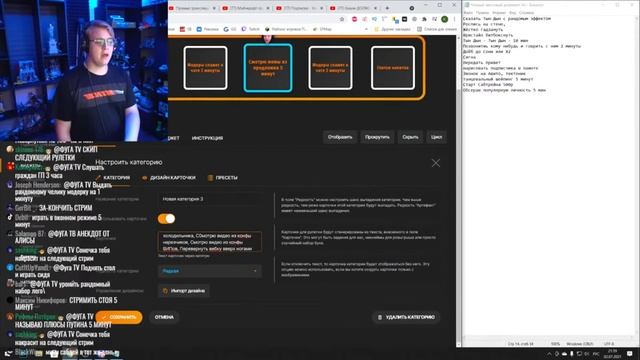Switch to the 'Прямая трансляция' Chrome tab

tap(193, 8)
